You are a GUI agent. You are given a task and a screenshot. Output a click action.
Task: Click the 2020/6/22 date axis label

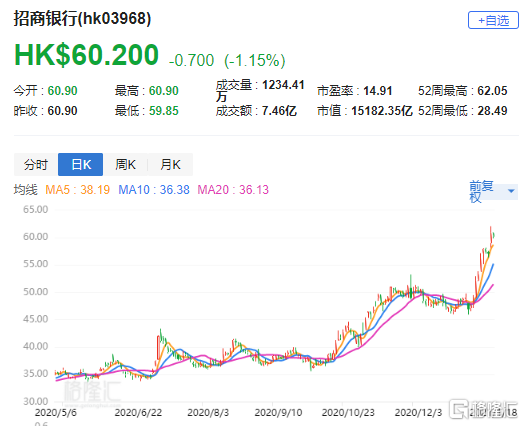pos(138,413)
